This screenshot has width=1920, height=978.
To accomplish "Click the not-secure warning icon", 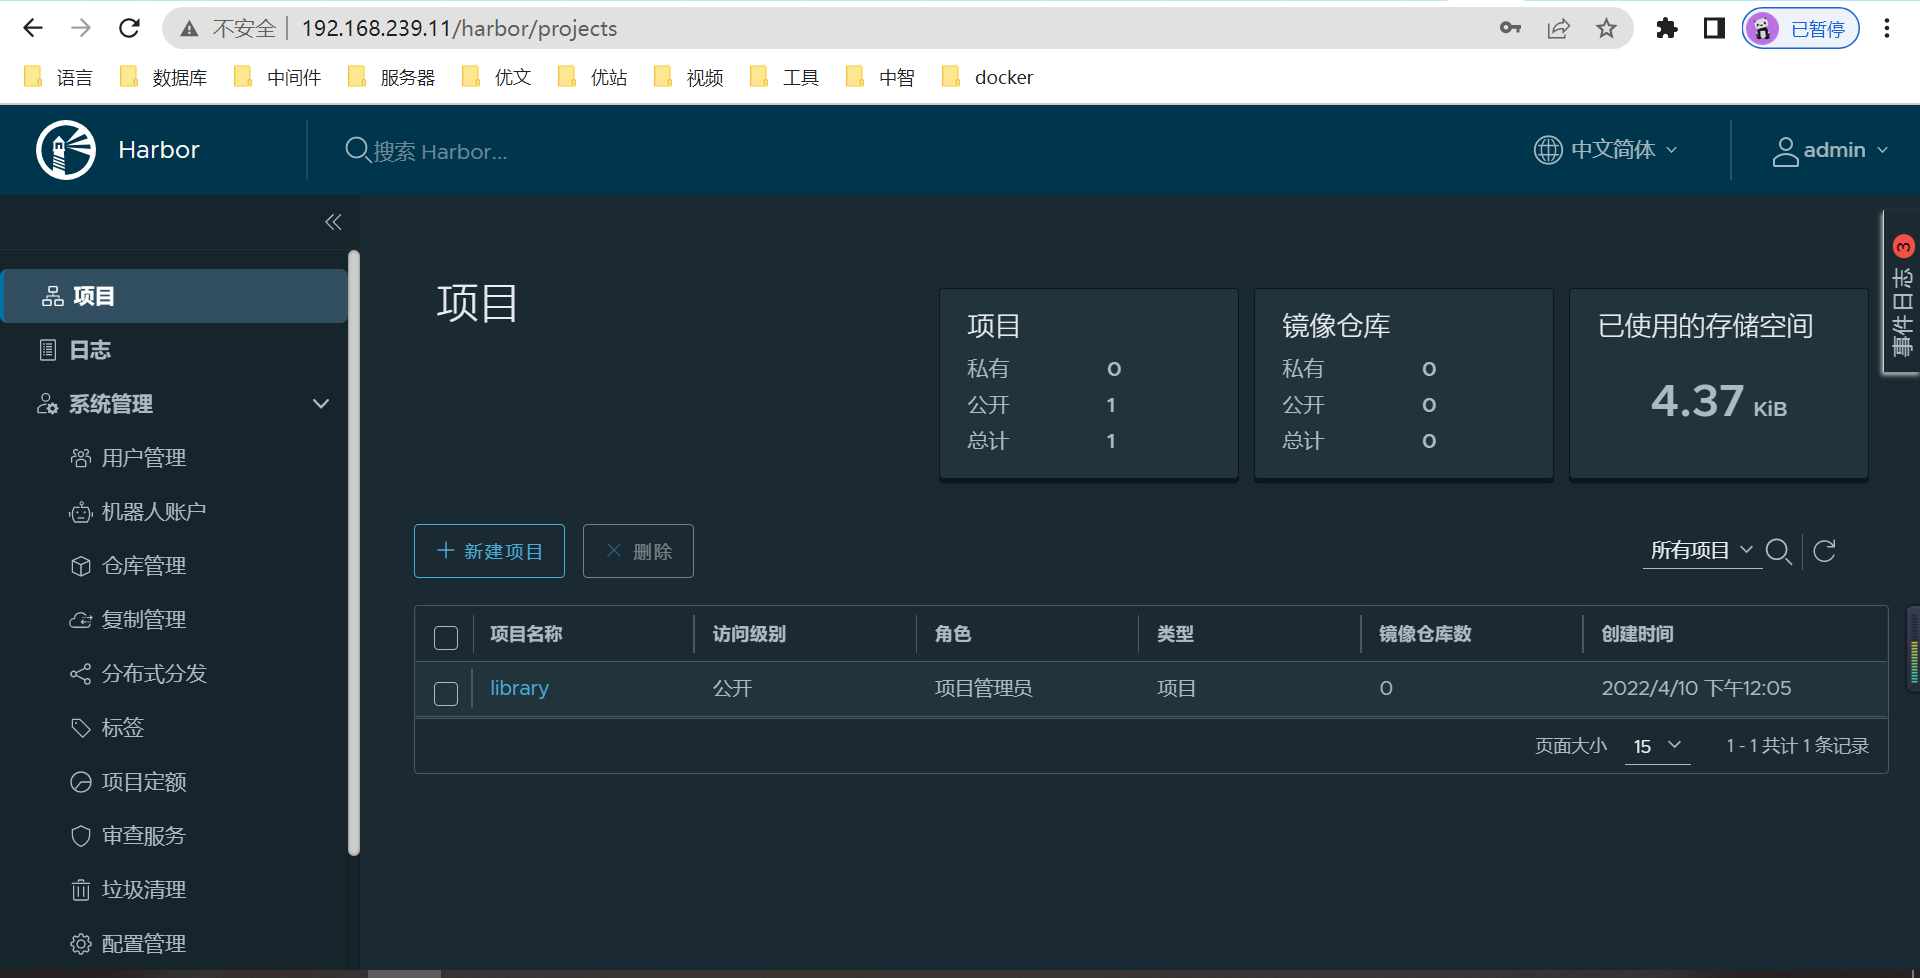I will coord(189,29).
